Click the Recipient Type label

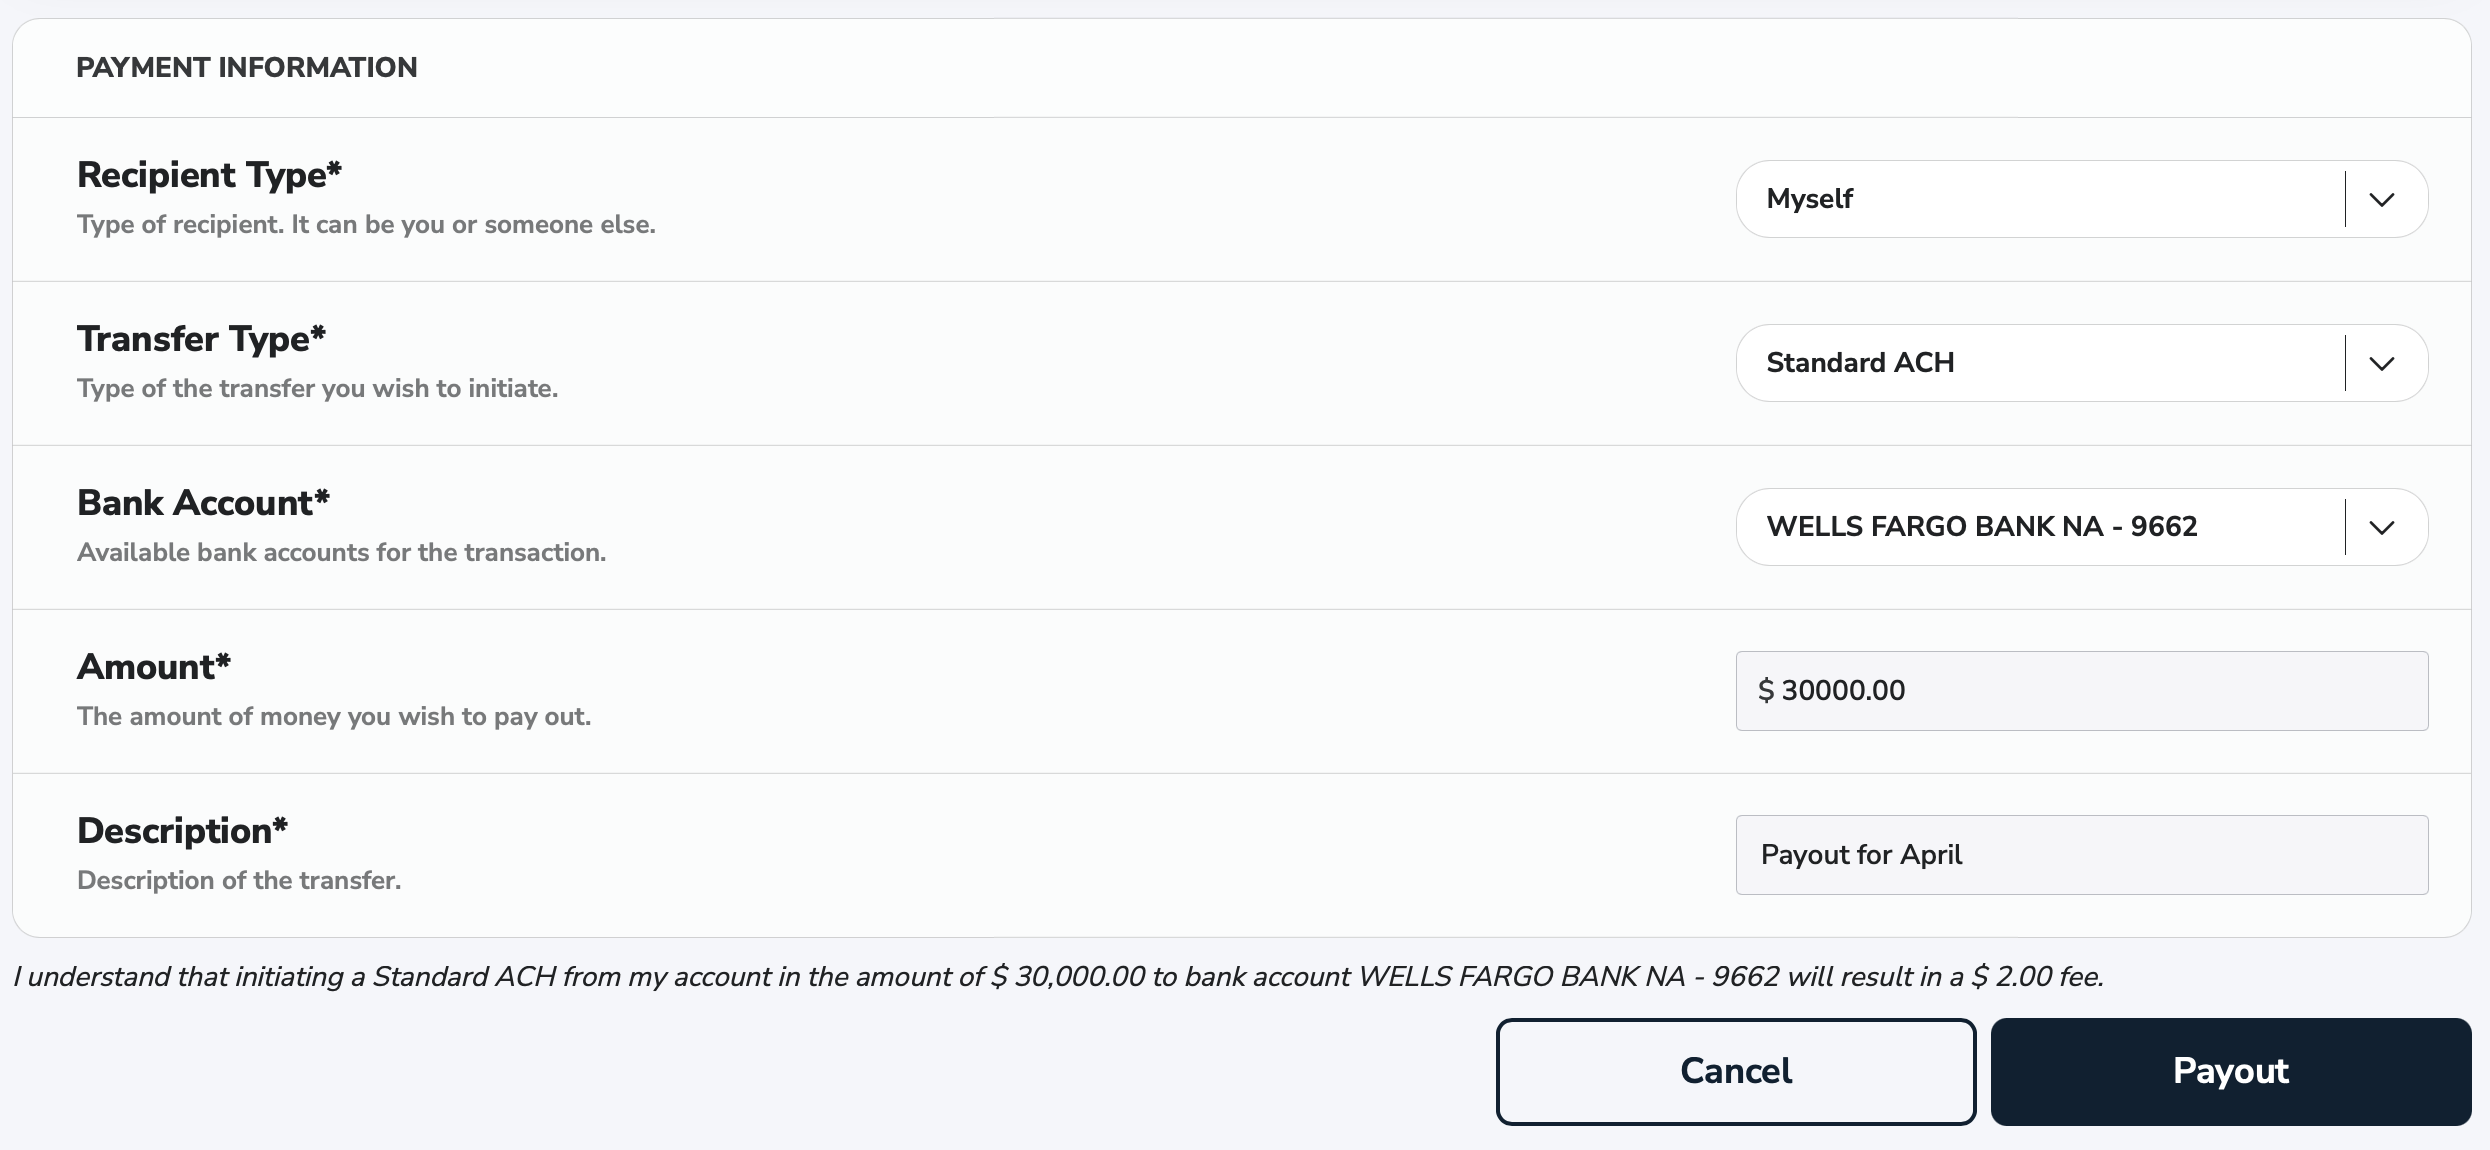209,175
